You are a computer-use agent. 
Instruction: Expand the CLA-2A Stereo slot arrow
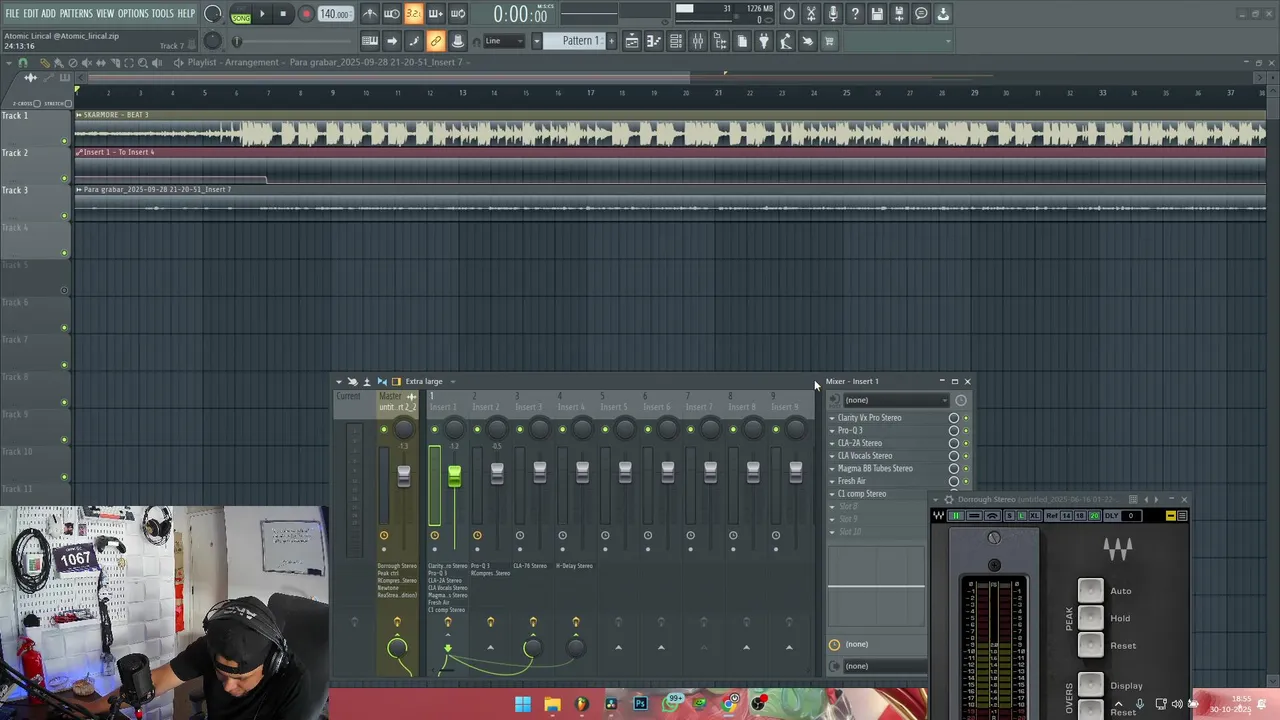832,443
